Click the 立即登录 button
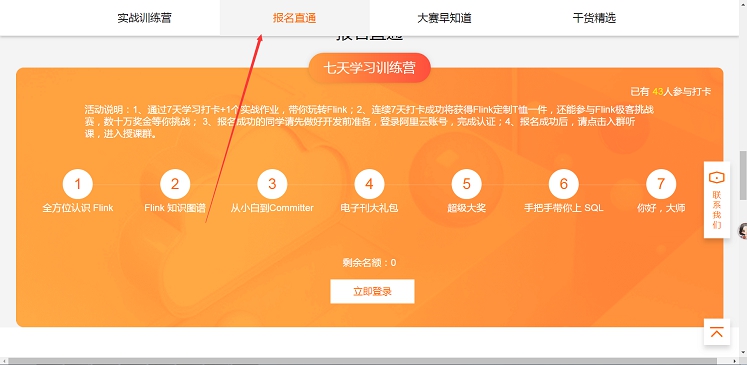 [372, 291]
